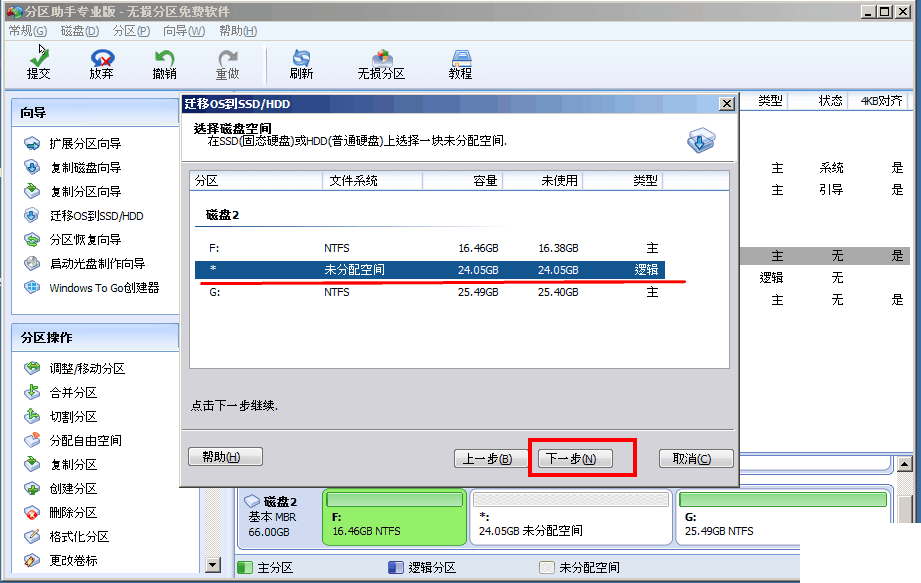This screenshot has height=583, width=921.
Task: Click the 删除分区 sidebar icon
Action: click(x=58, y=512)
